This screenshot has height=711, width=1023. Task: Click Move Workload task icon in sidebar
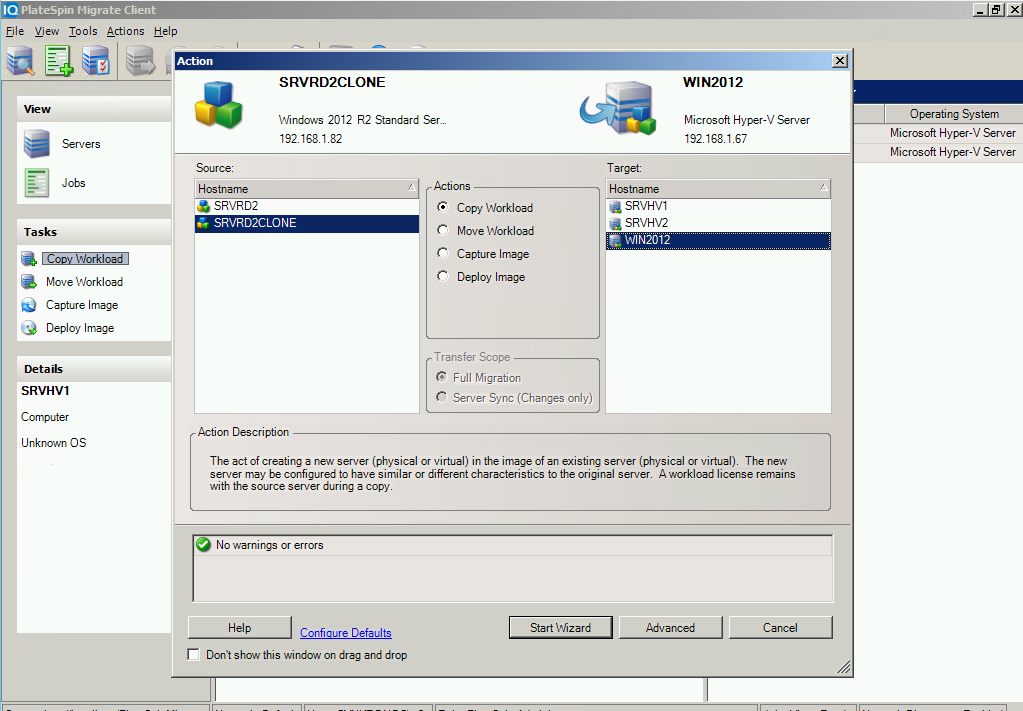click(29, 282)
